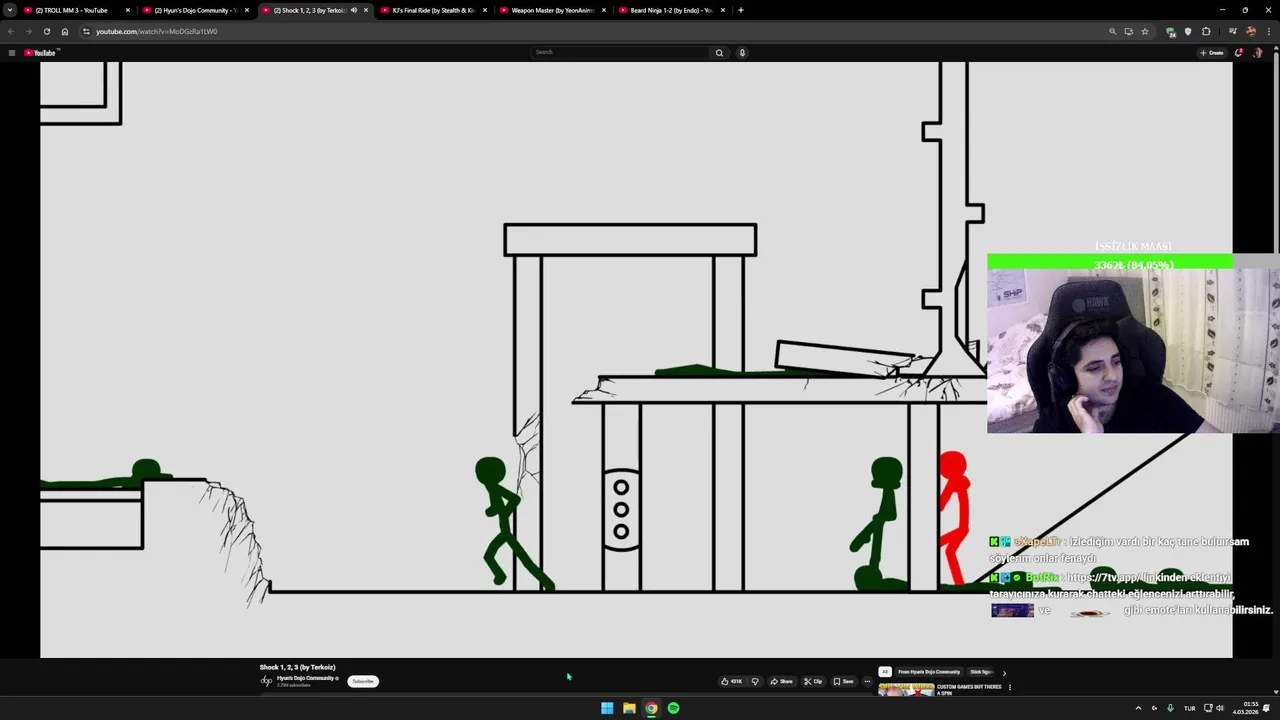The image size is (1280, 720).
Task: Expand the tab search dropdown arrow
Action: tap(10, 10)
